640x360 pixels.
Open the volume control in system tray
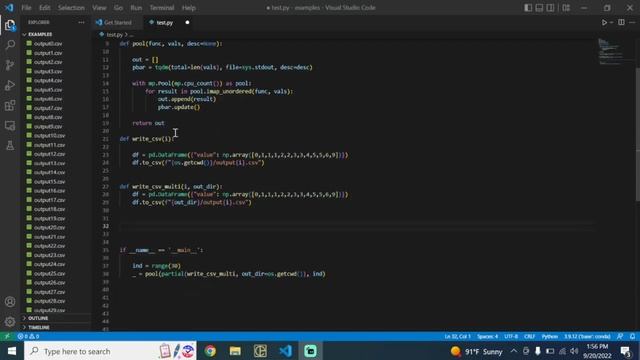574,351
